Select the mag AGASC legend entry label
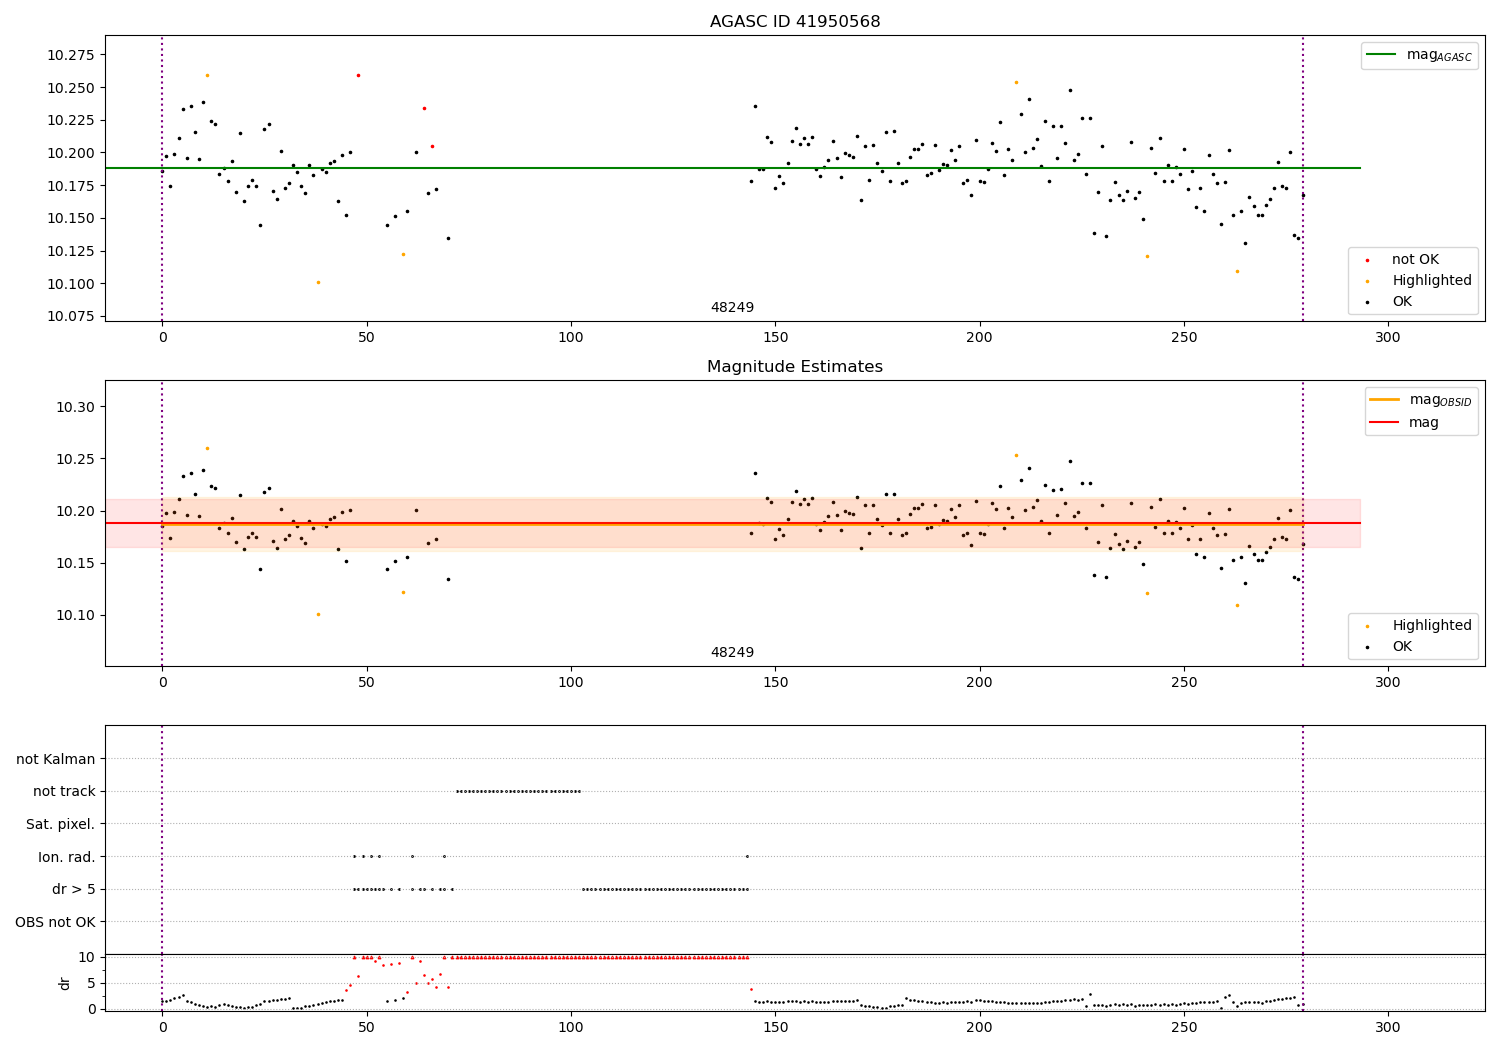The image size is (1500, 1050). coord(1439,55)
